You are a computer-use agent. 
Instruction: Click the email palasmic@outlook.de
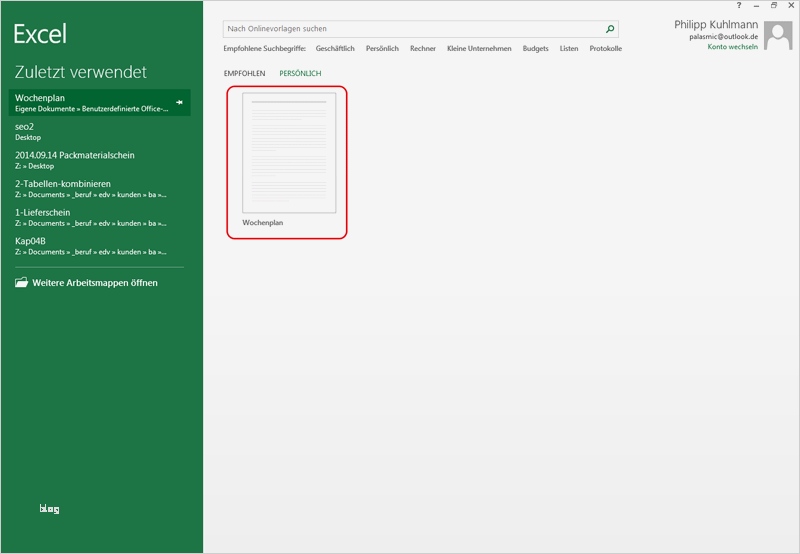point(723,37)
